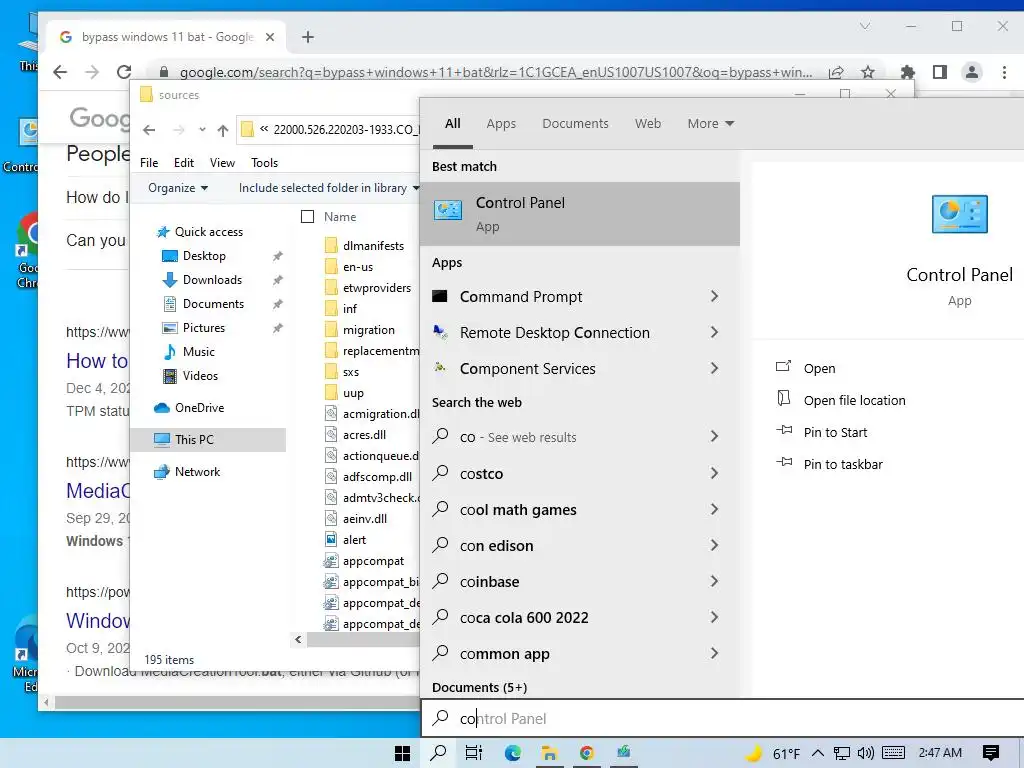Open Control Panel best match result
The width and height of the screenshot is (1024, 768).
click(580, 214)
